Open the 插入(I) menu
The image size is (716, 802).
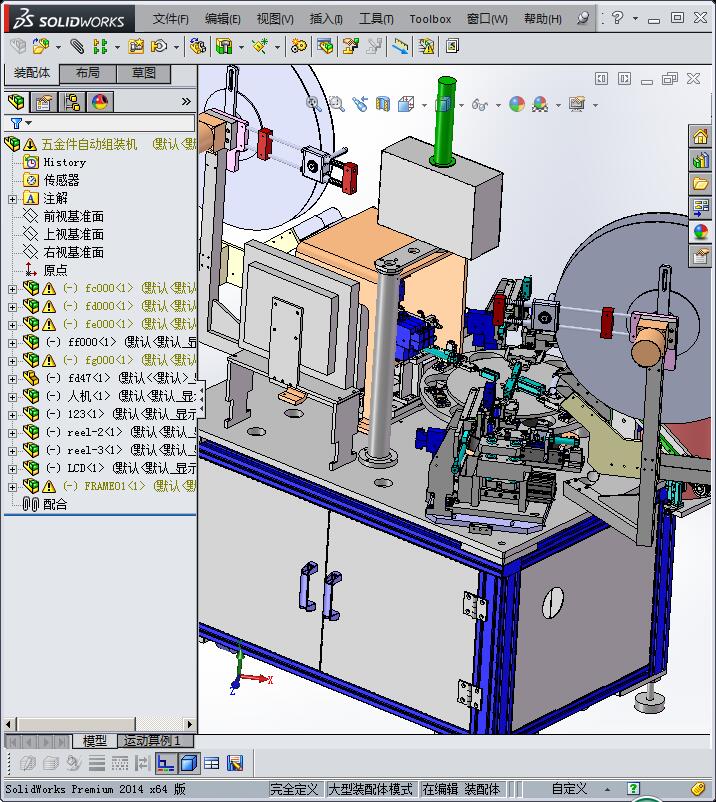click(x=326, y=19)
